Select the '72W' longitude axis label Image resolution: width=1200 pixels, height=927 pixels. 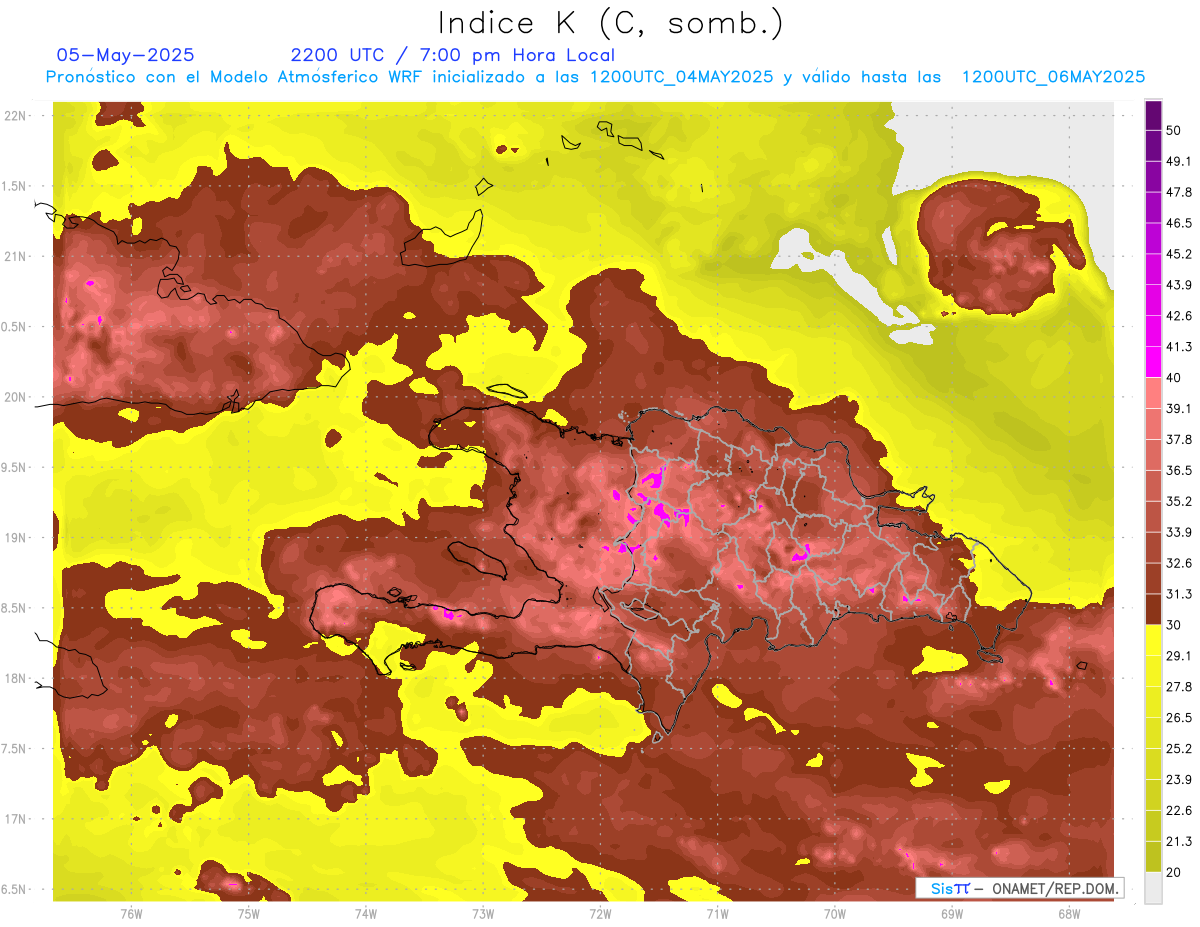tap(600, 913)
